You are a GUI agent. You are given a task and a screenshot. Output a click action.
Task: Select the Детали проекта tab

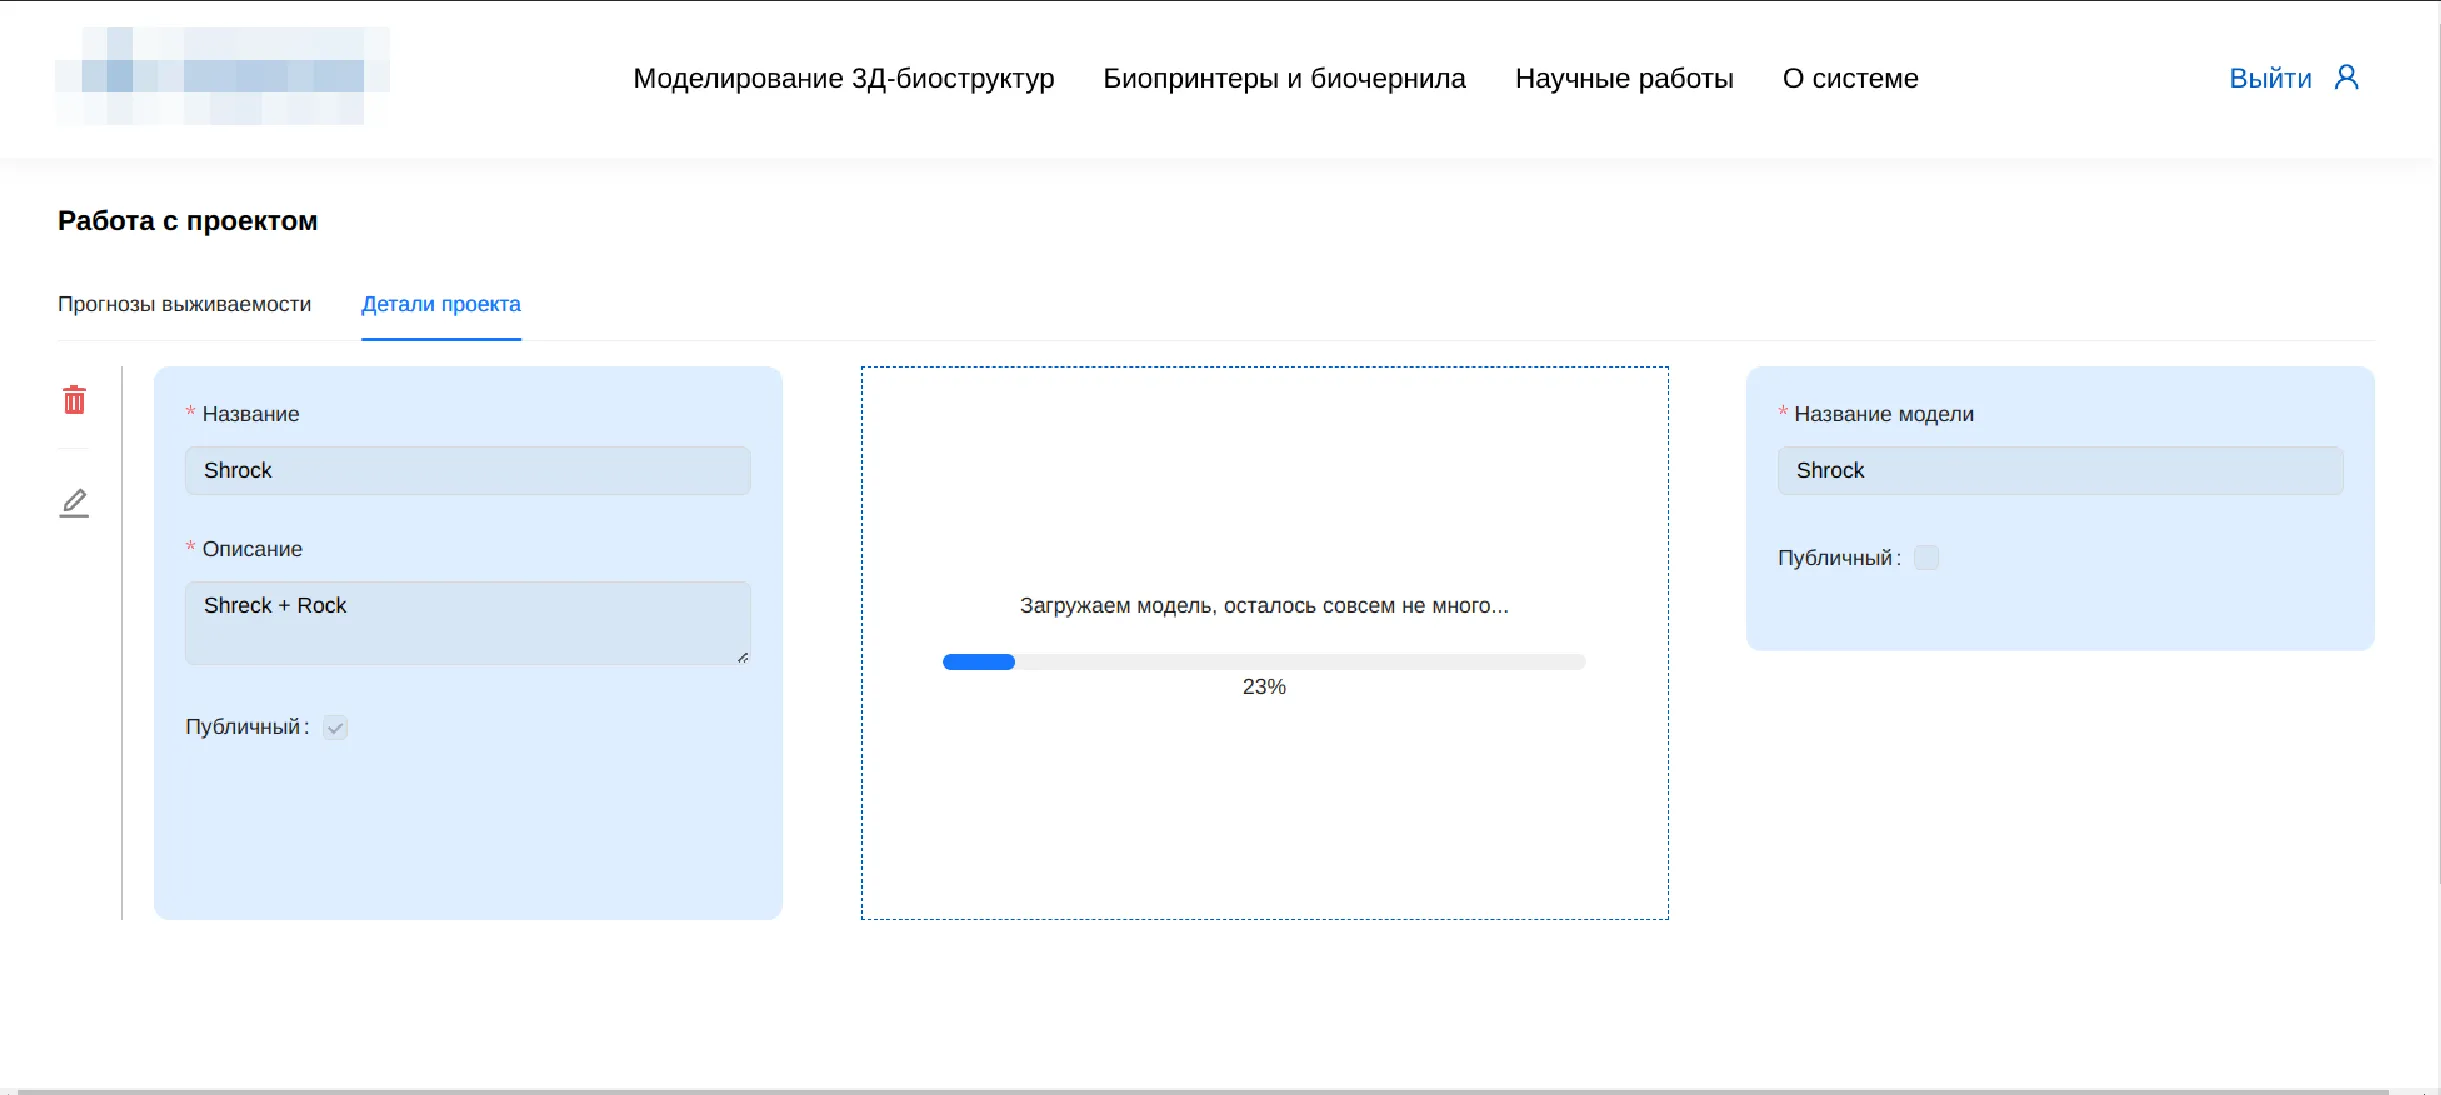441,304
